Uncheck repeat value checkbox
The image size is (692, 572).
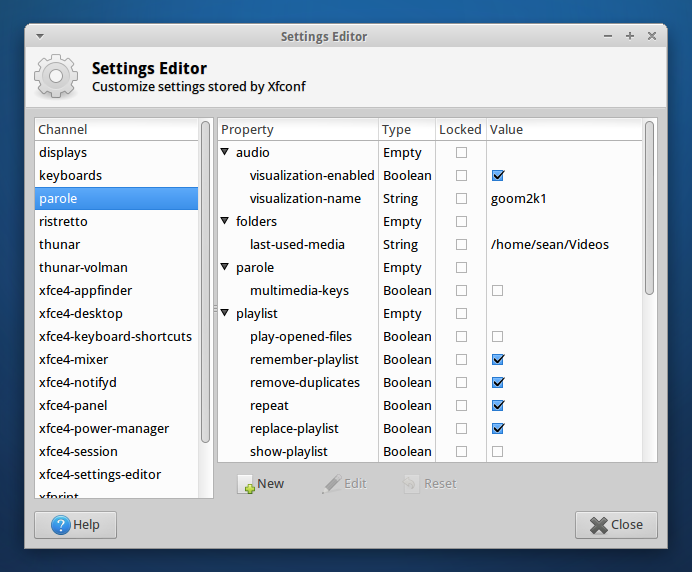498,406
